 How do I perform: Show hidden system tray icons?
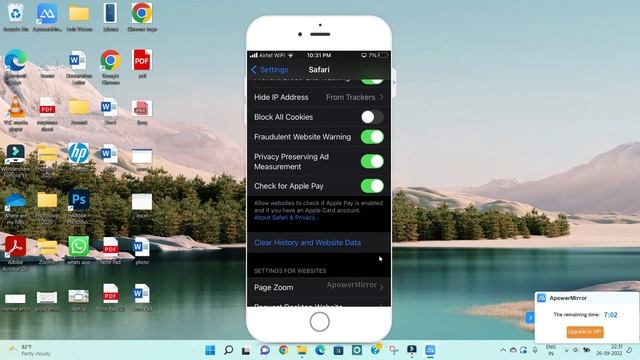pos(503,350)
